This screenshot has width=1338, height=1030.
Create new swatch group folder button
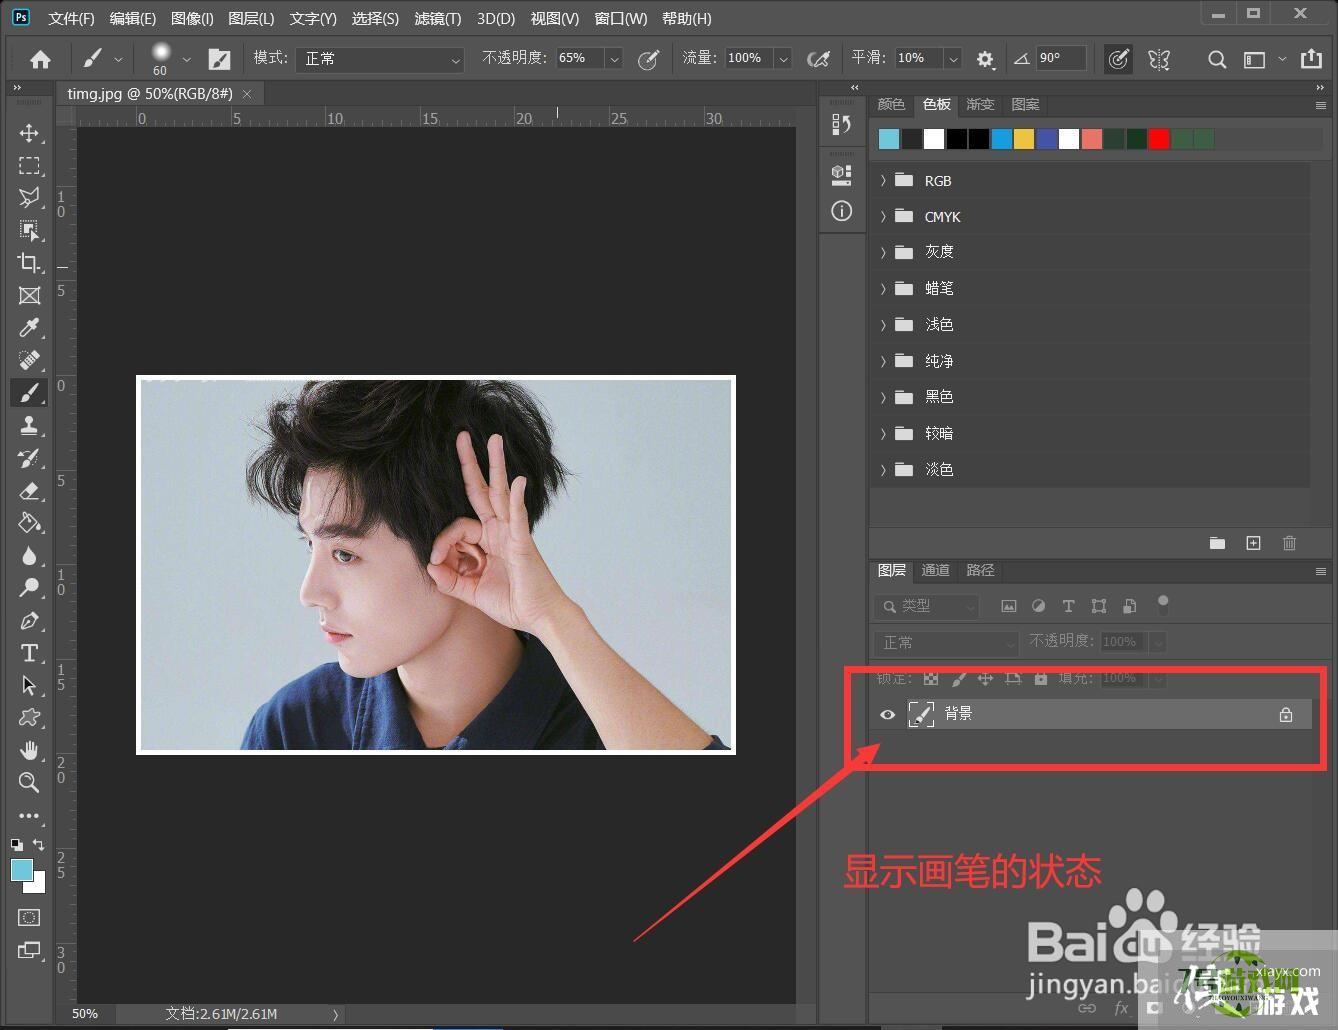point(1217,543)
